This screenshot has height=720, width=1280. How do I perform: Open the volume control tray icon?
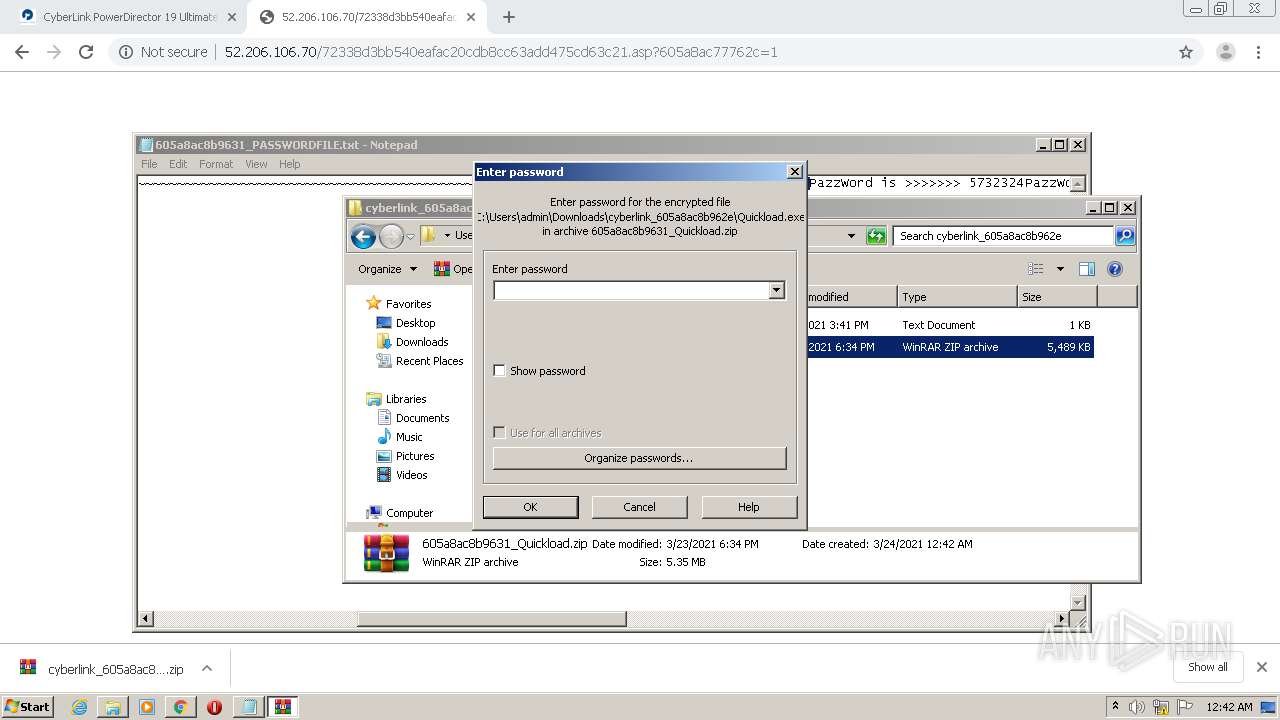tap(1137, 707)
